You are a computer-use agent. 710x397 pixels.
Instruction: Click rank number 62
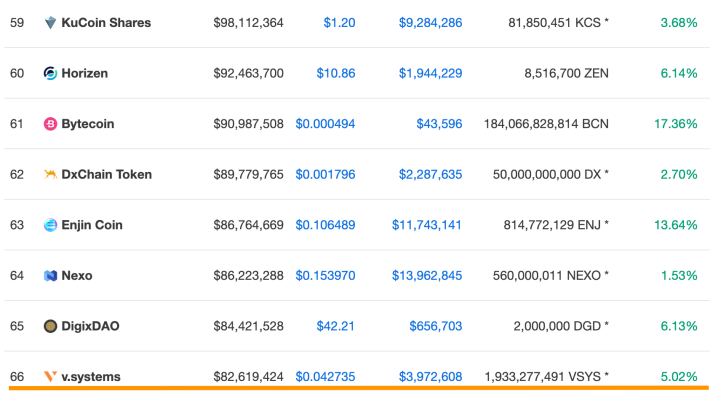tap(17, 174)
